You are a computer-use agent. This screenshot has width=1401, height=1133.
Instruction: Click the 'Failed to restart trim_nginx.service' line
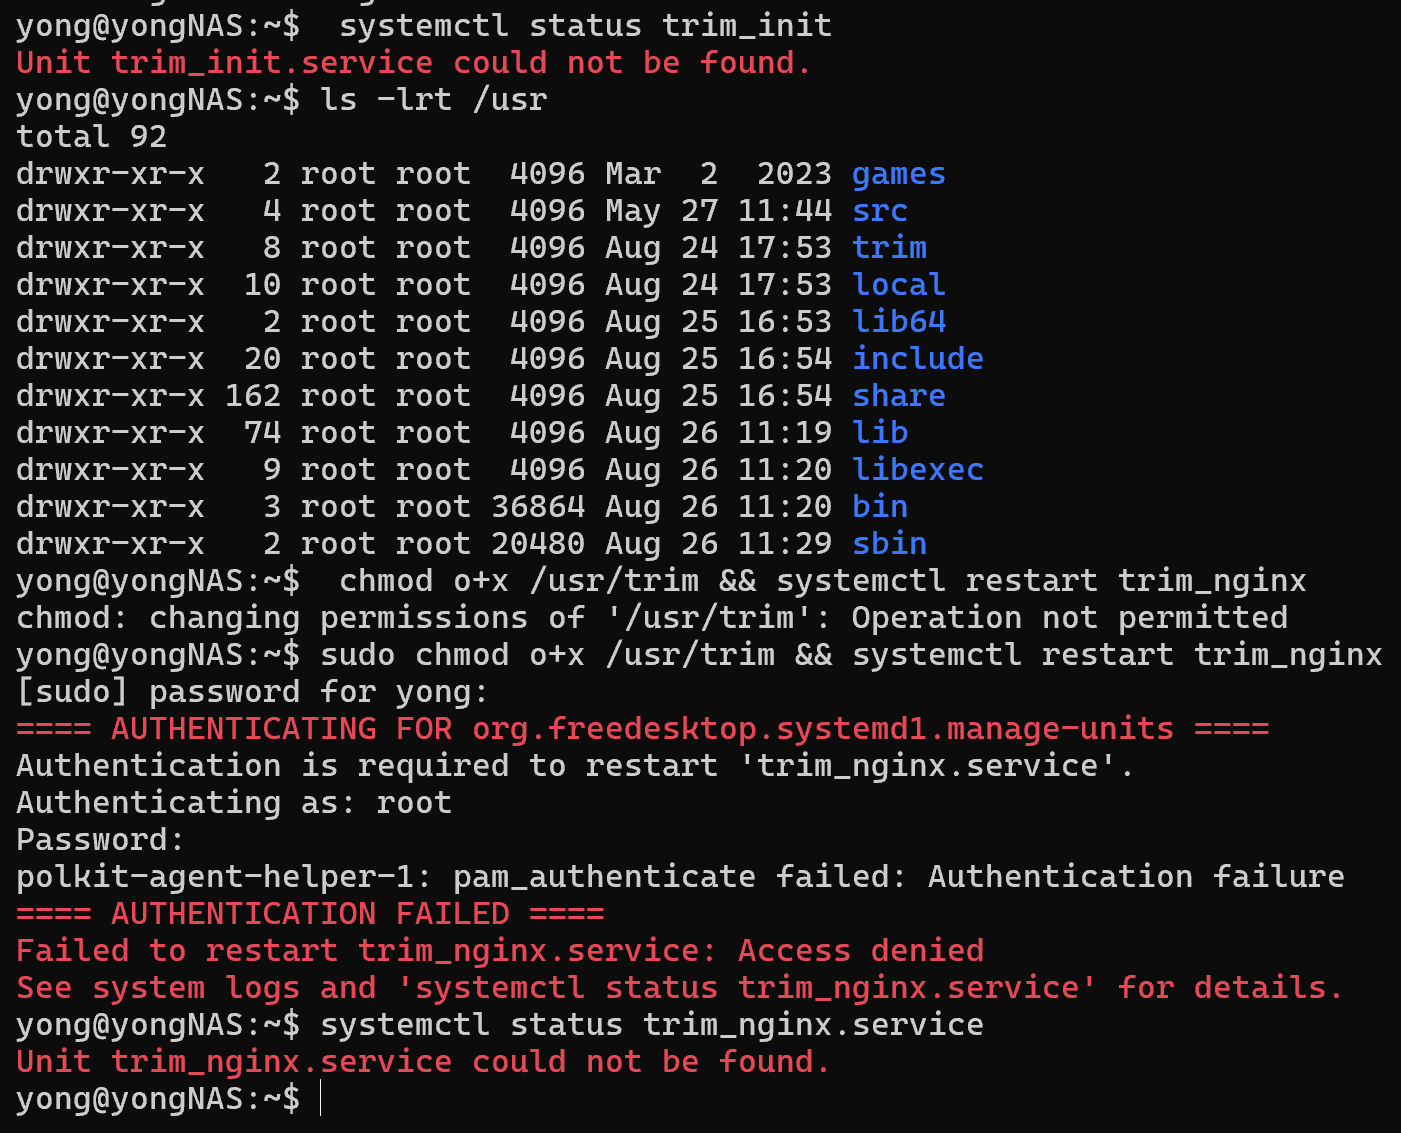[500, 951]
